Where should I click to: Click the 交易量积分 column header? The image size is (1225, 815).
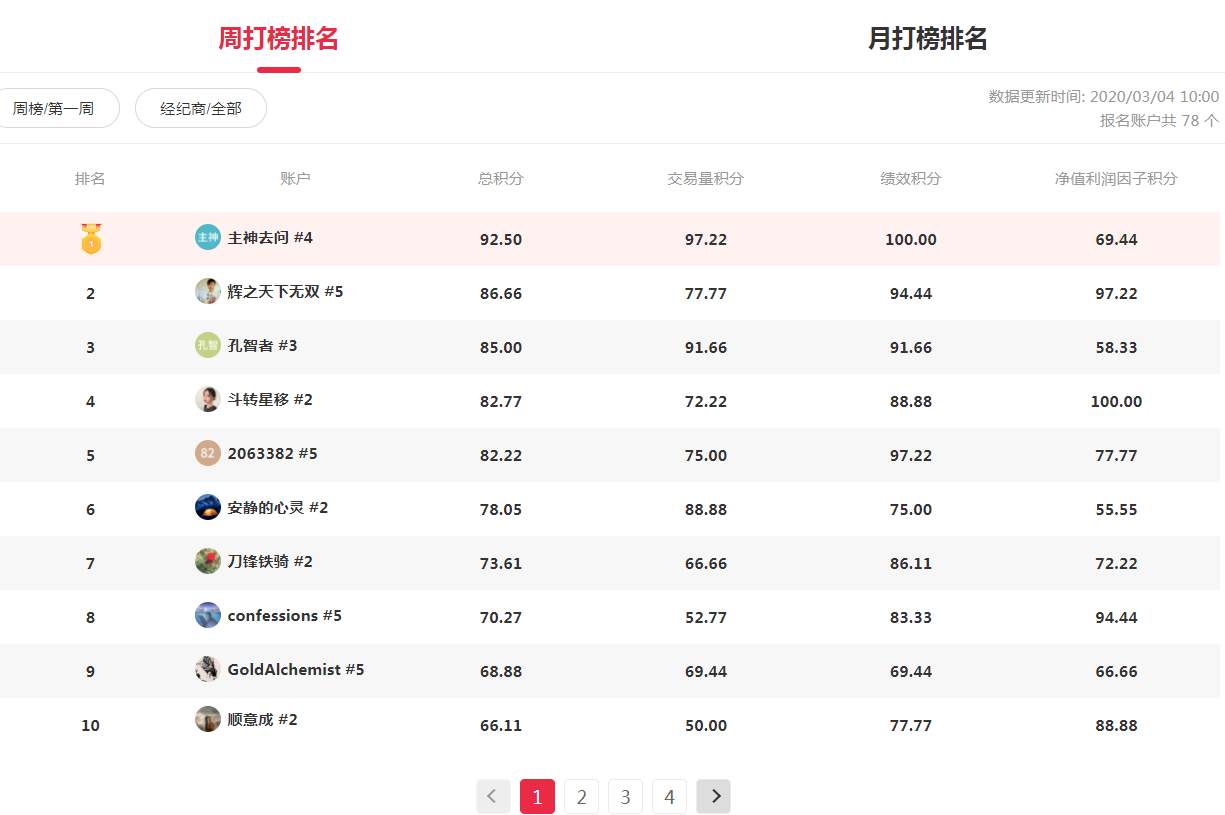pyautogui.click(x=706, y=179)
